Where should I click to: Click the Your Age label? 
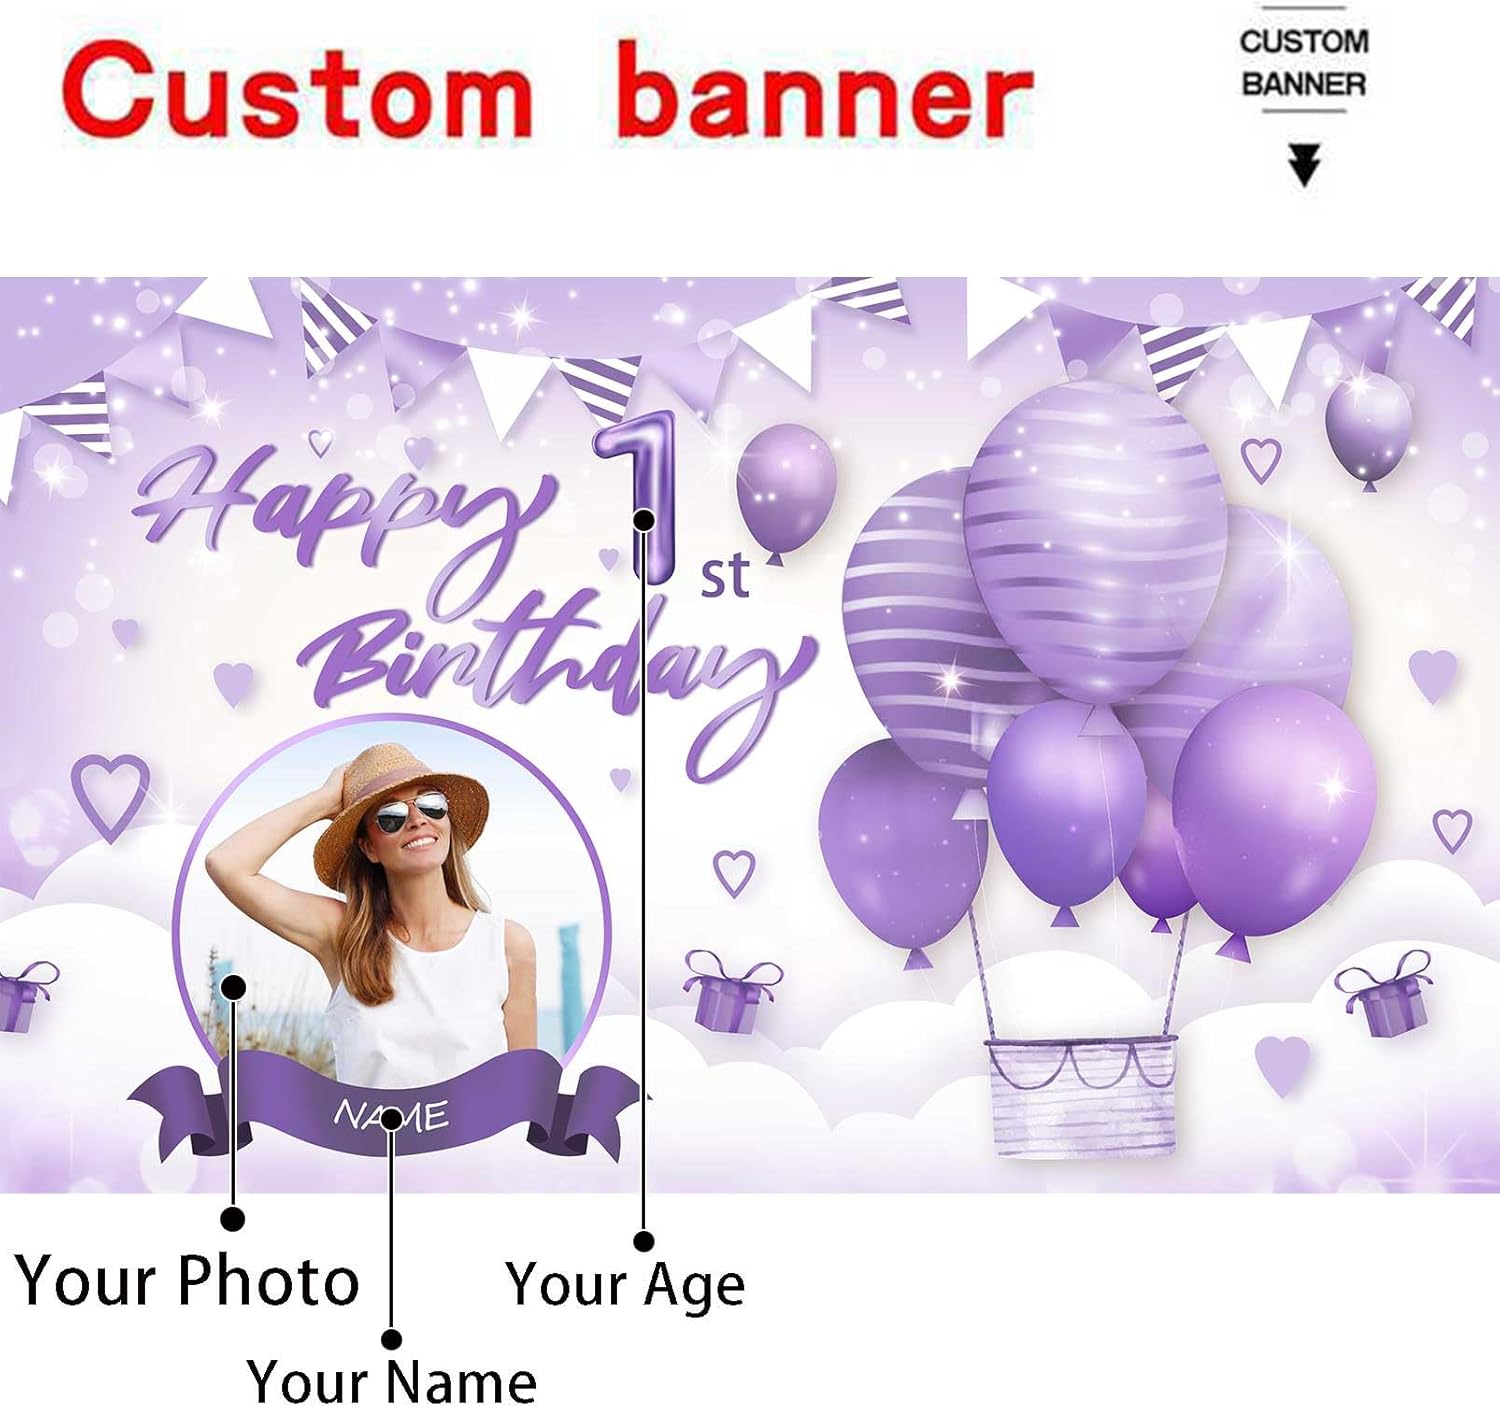pyautogui.click(x=626, y=1285)
